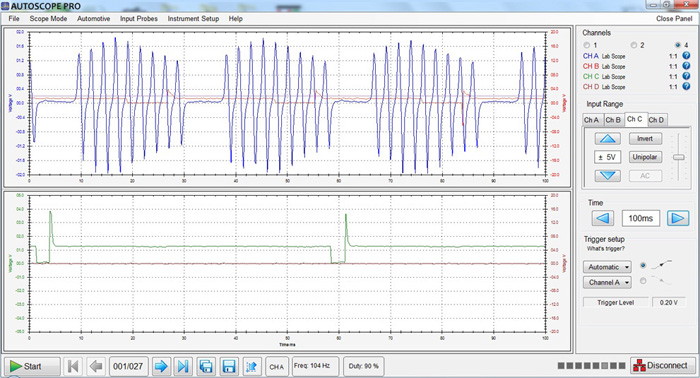The width and height of the screenshot is (700, 378).
Task: Choose the falling edge trigger option
Action: tap(643, 281)
